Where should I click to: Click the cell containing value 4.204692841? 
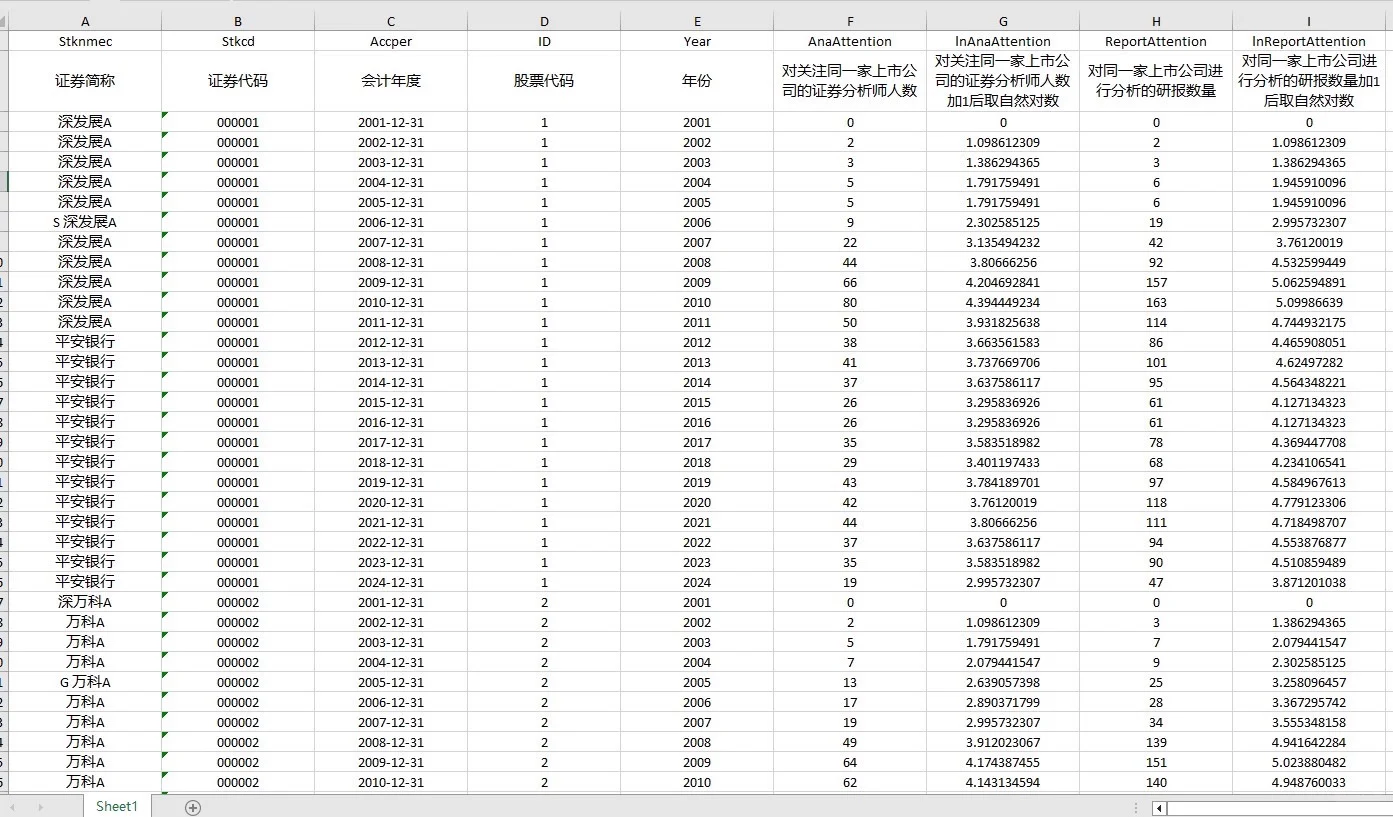[1002, 282]
